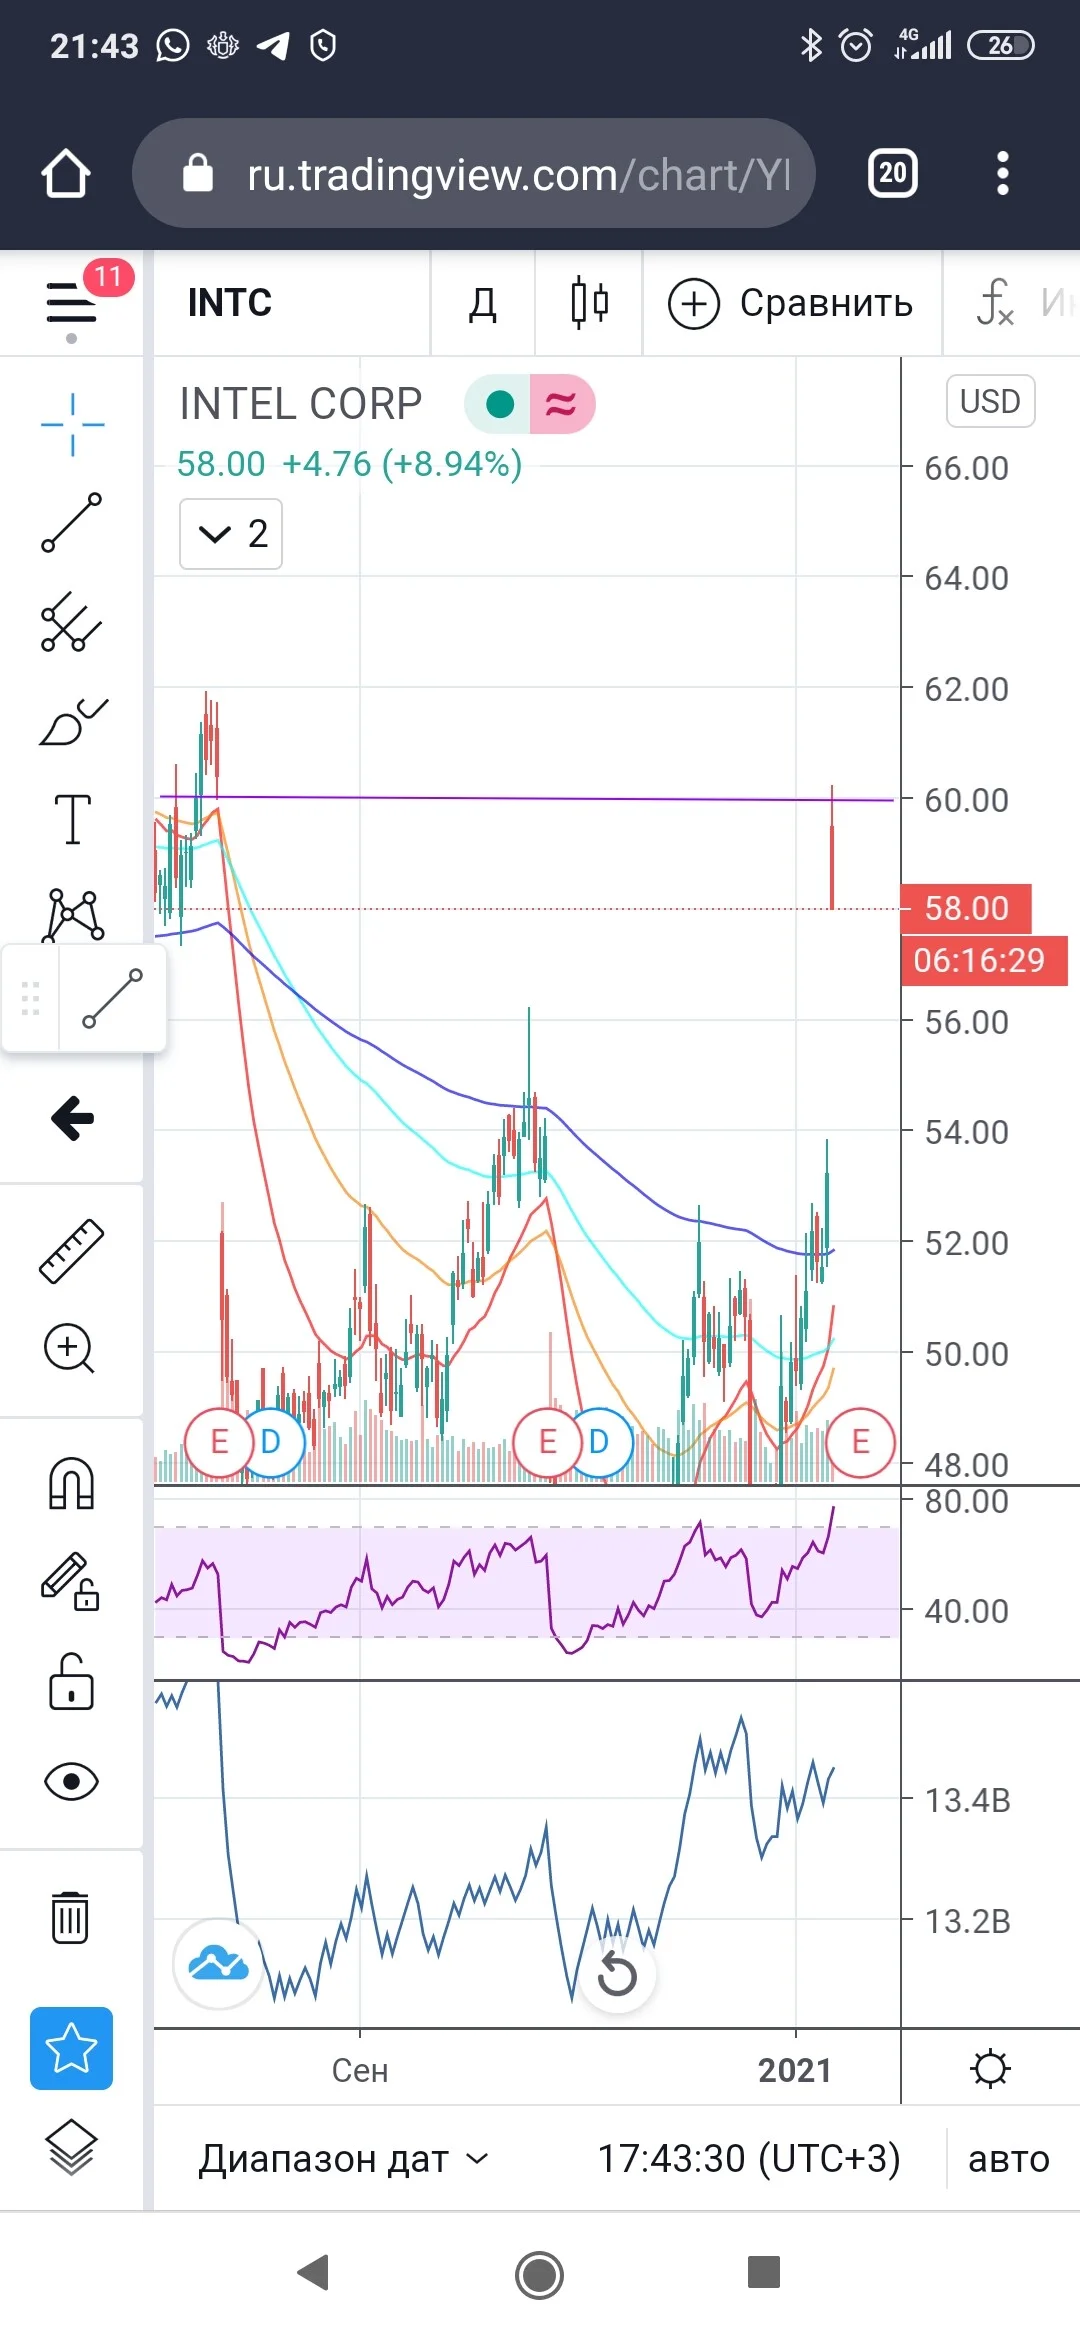Image resolution: width=1080 pixels, height=2340 pixels.
Task: Expand the collapsed indicators legend showing 2
Action: pyautogui.click(x=231, y=534)
